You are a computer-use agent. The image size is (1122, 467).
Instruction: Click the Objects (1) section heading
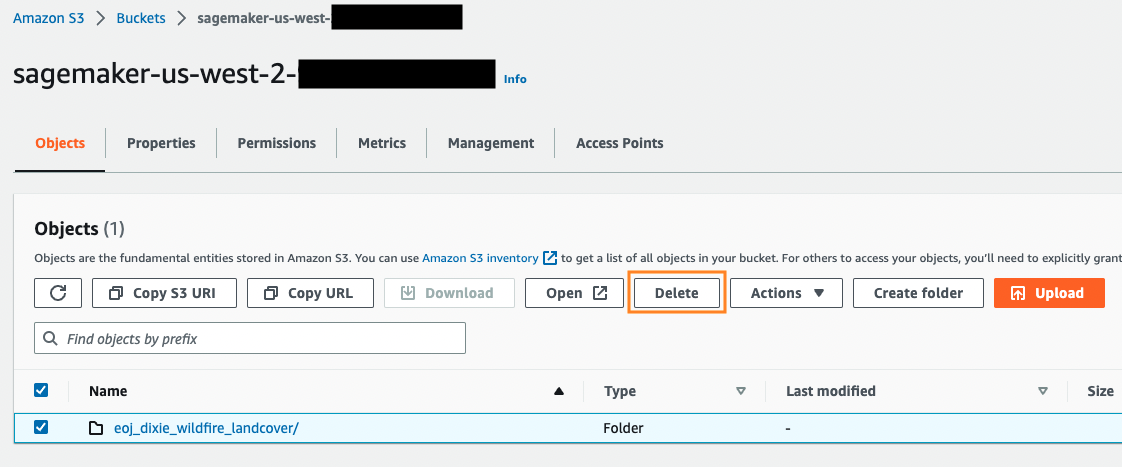(x=79, y=229)
